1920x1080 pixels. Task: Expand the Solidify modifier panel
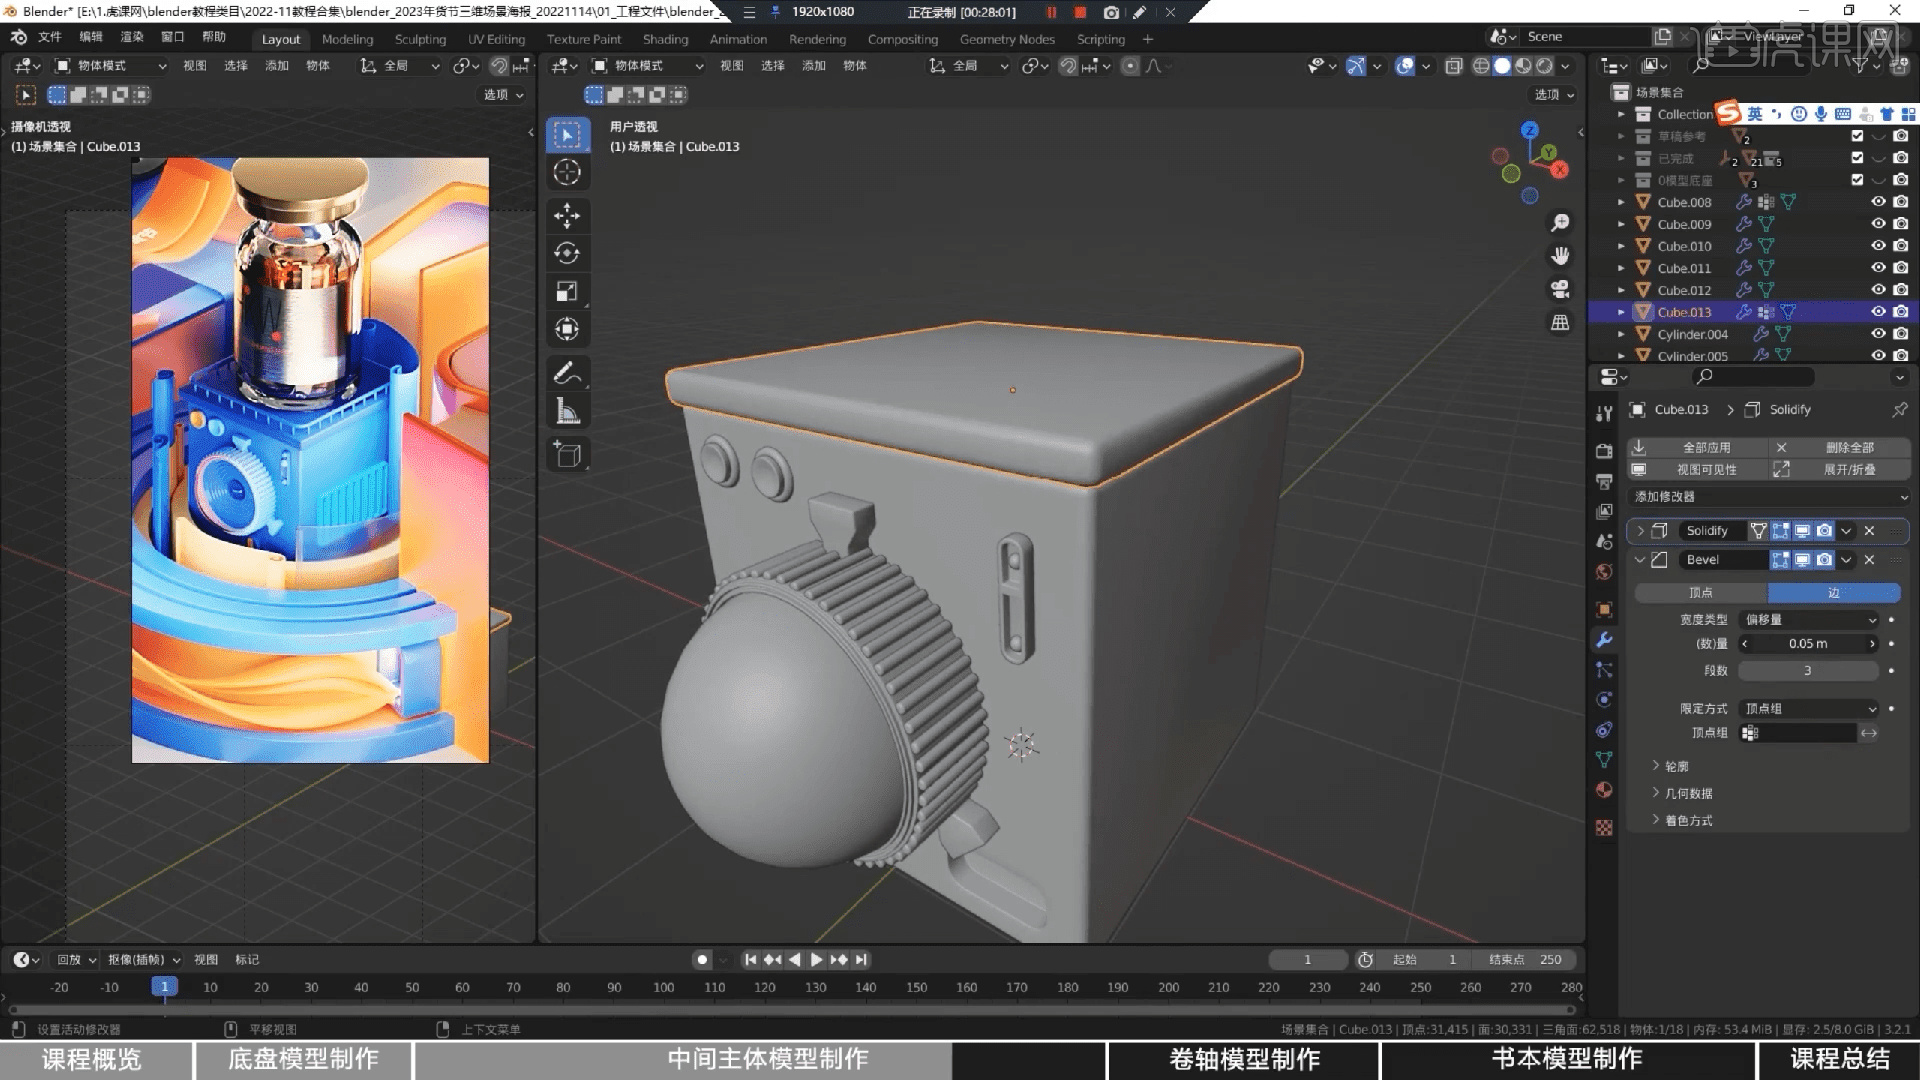click(1640, 531)
